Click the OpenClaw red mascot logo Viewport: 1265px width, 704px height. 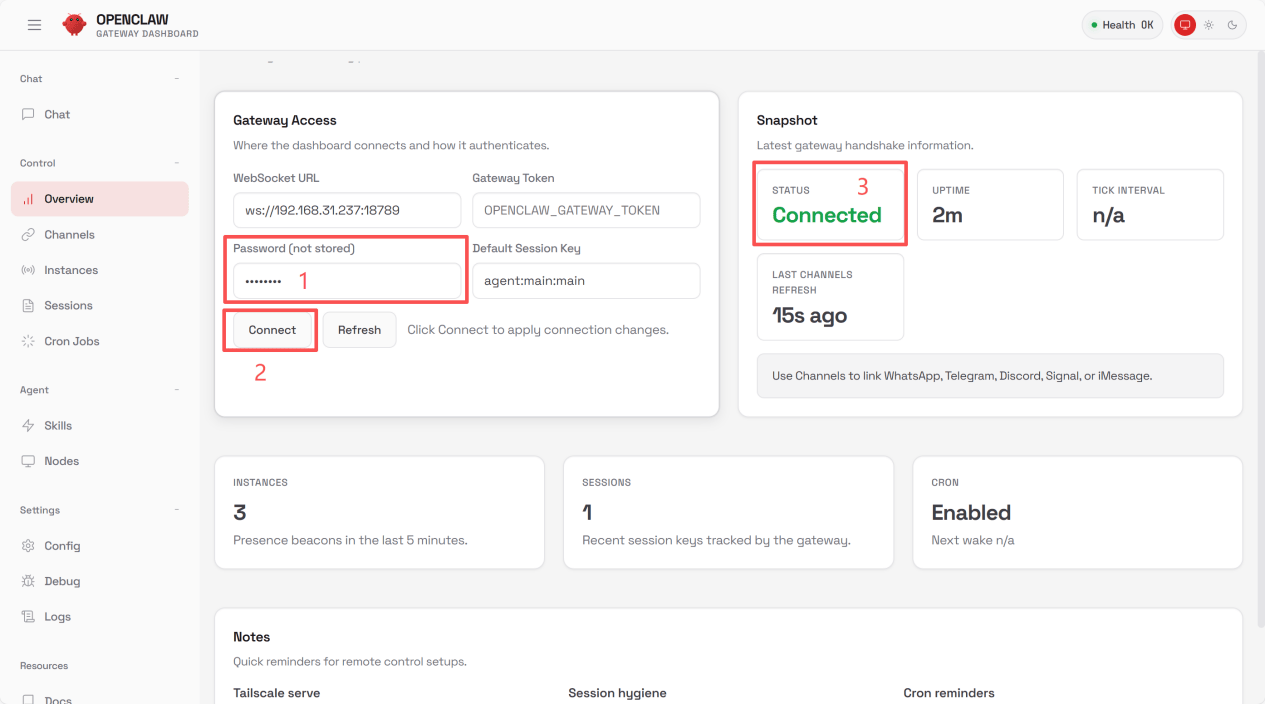coord(74,25)
